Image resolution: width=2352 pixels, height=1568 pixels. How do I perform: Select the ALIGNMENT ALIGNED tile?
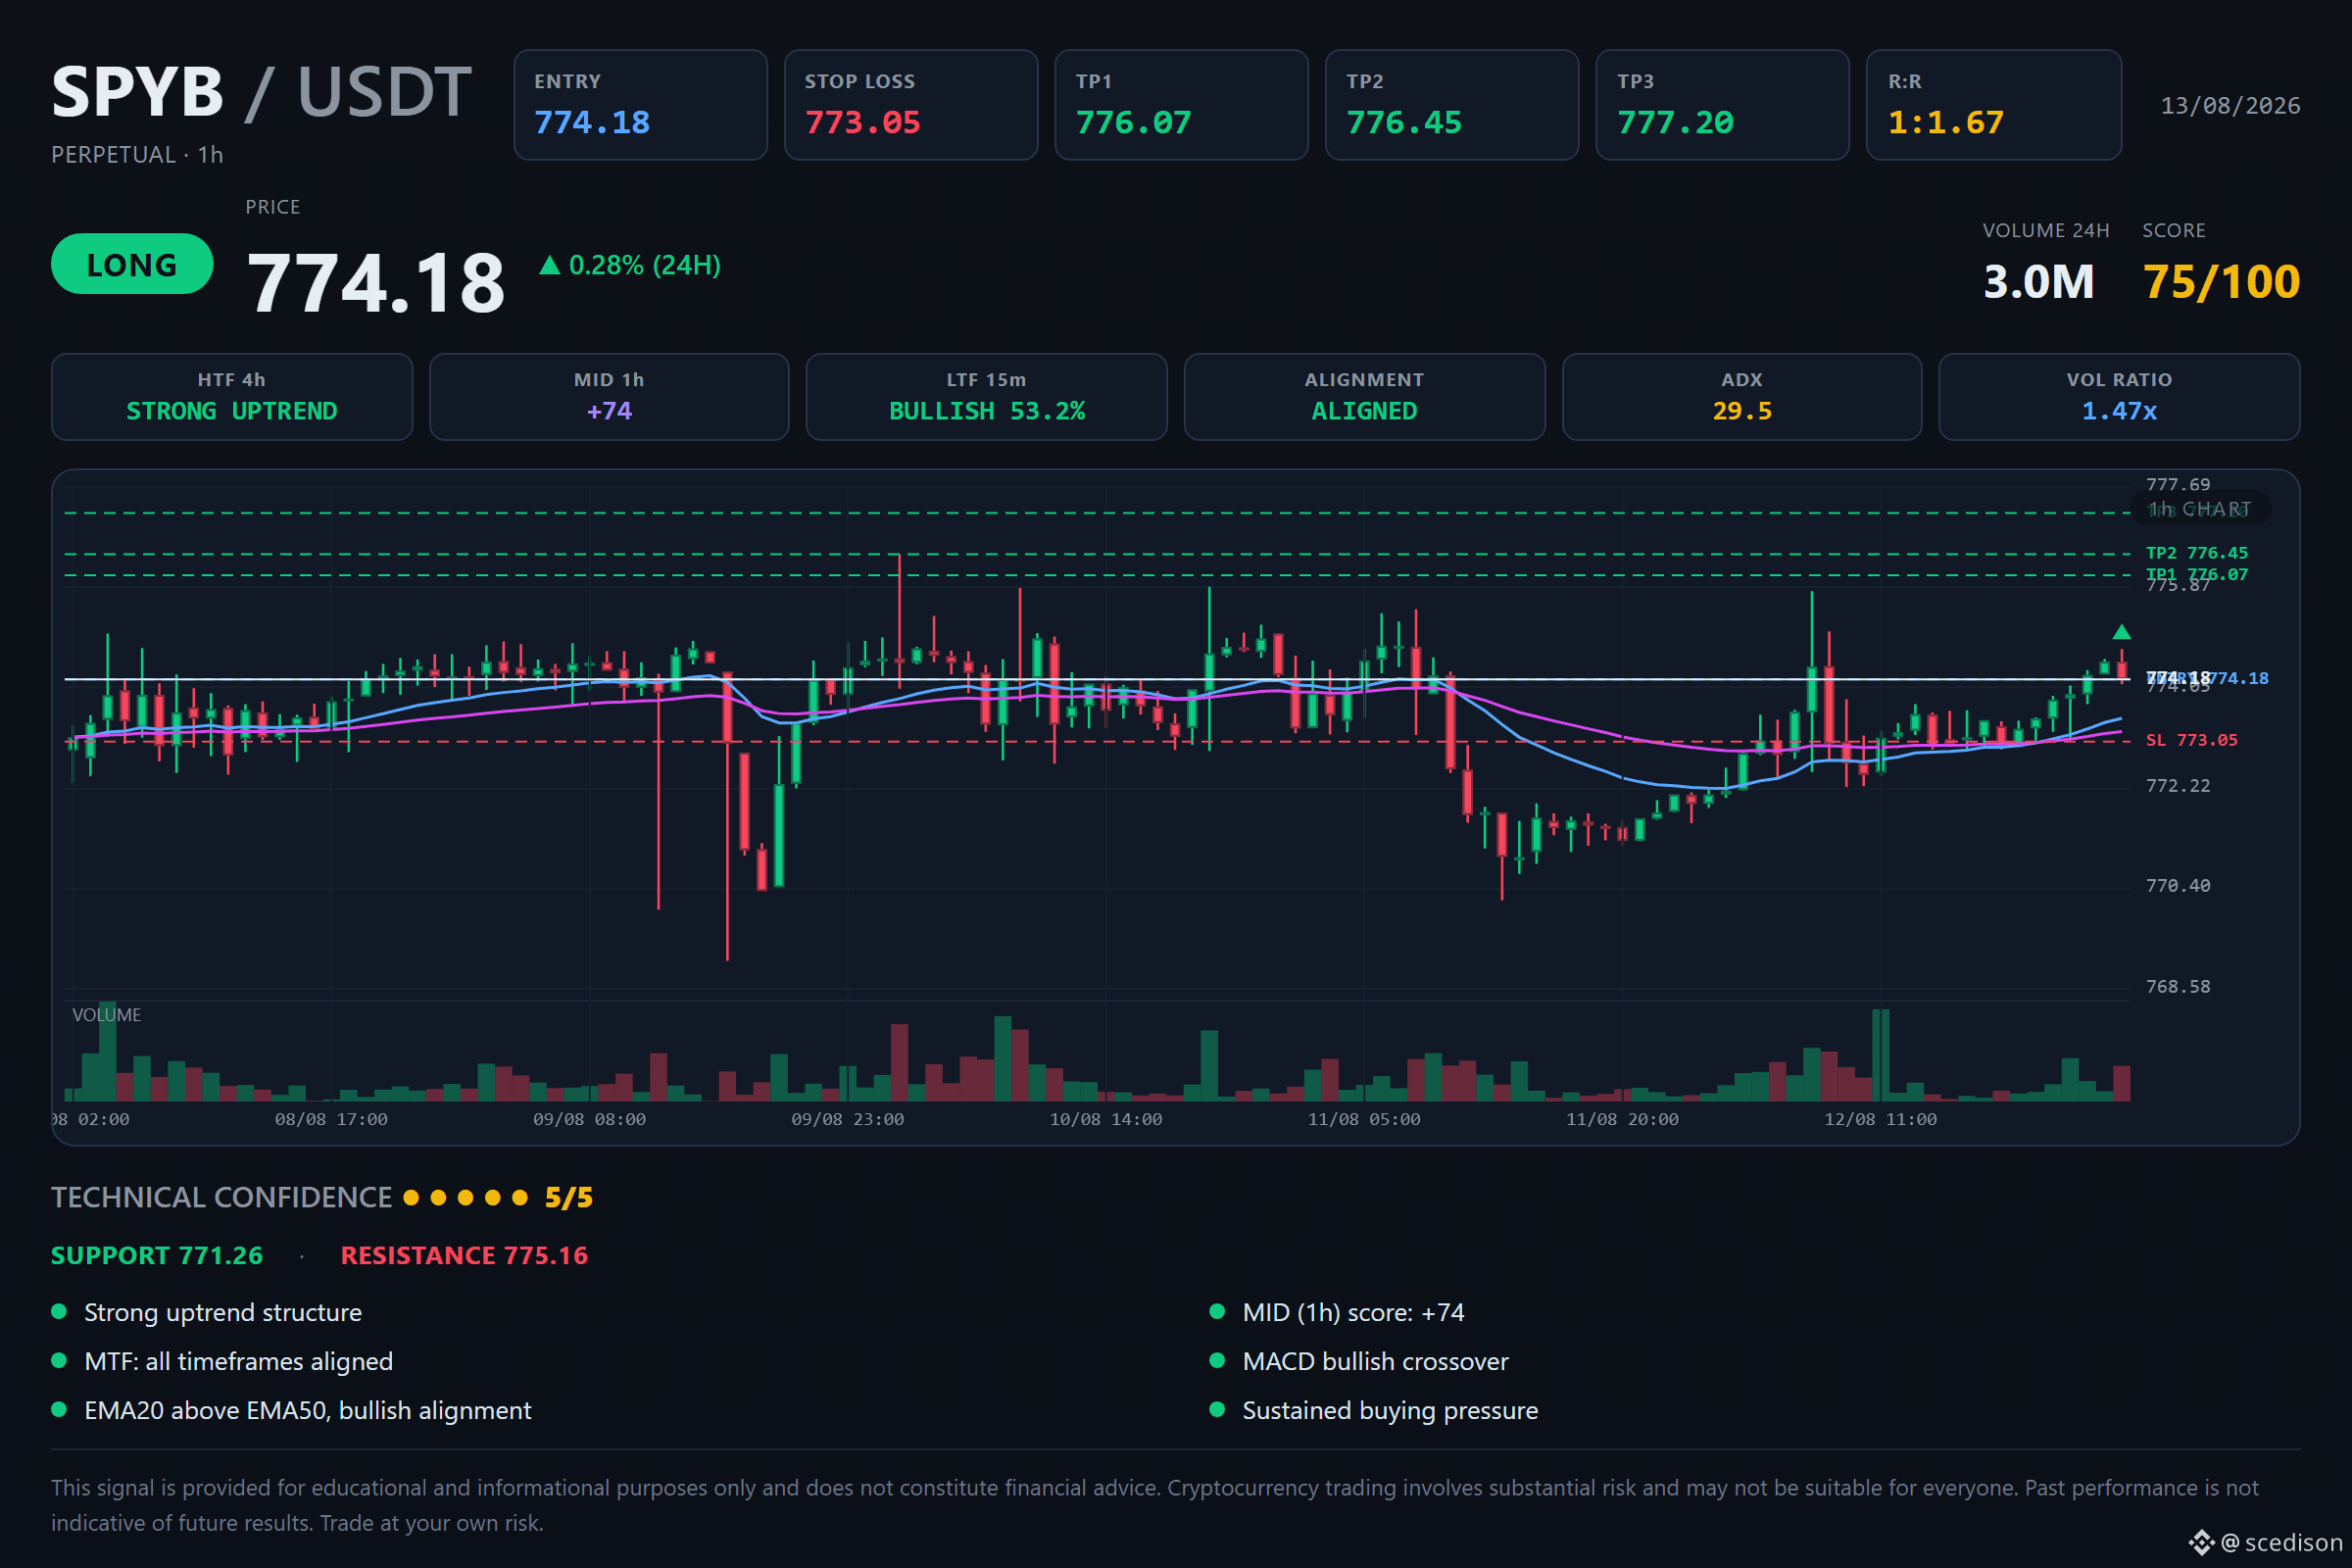[x=1364, y=397]
